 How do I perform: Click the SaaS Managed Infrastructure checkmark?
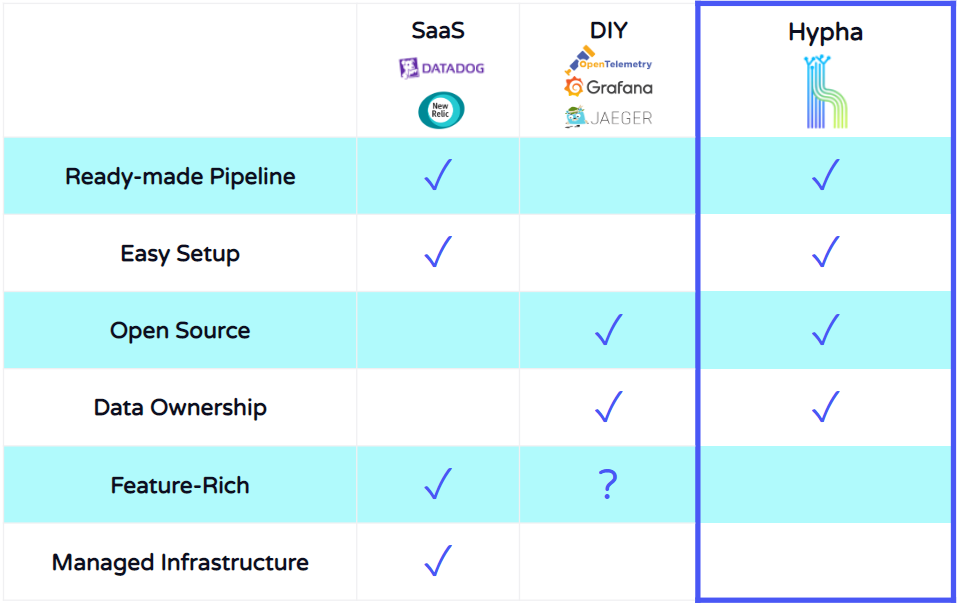click(x=438, y=560)
